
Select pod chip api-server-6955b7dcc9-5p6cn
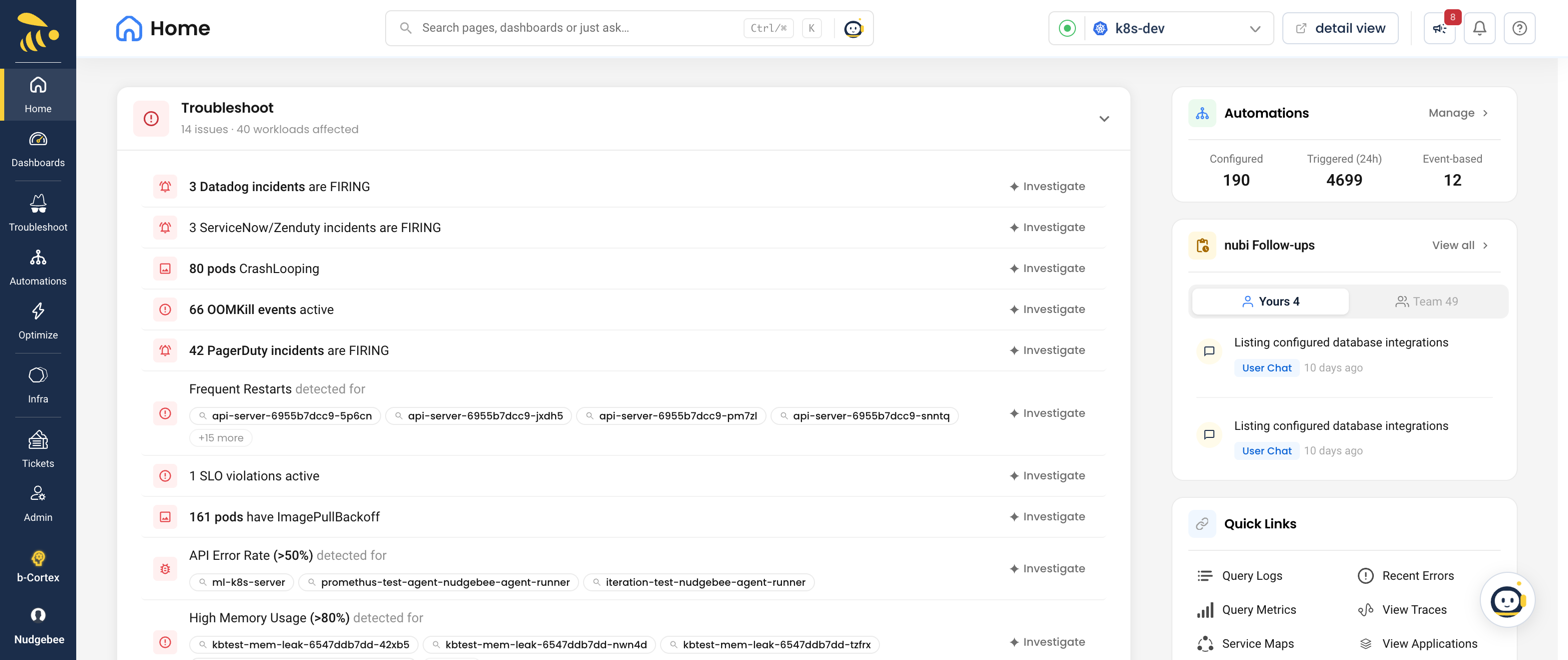pos(285,415)
